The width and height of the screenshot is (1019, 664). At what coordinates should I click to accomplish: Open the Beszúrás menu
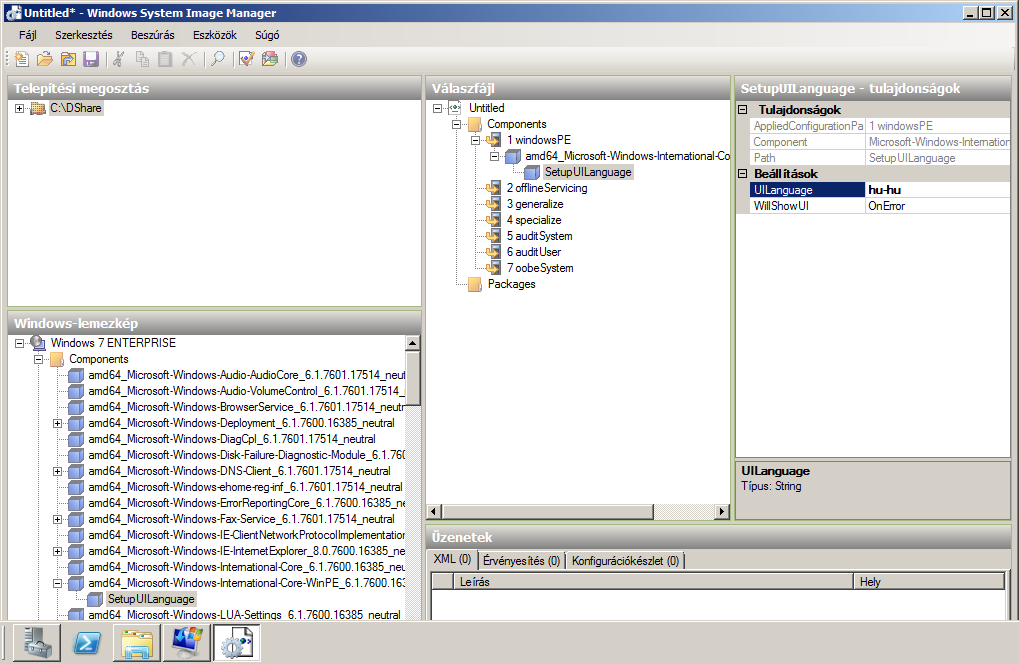pos(153,35)
